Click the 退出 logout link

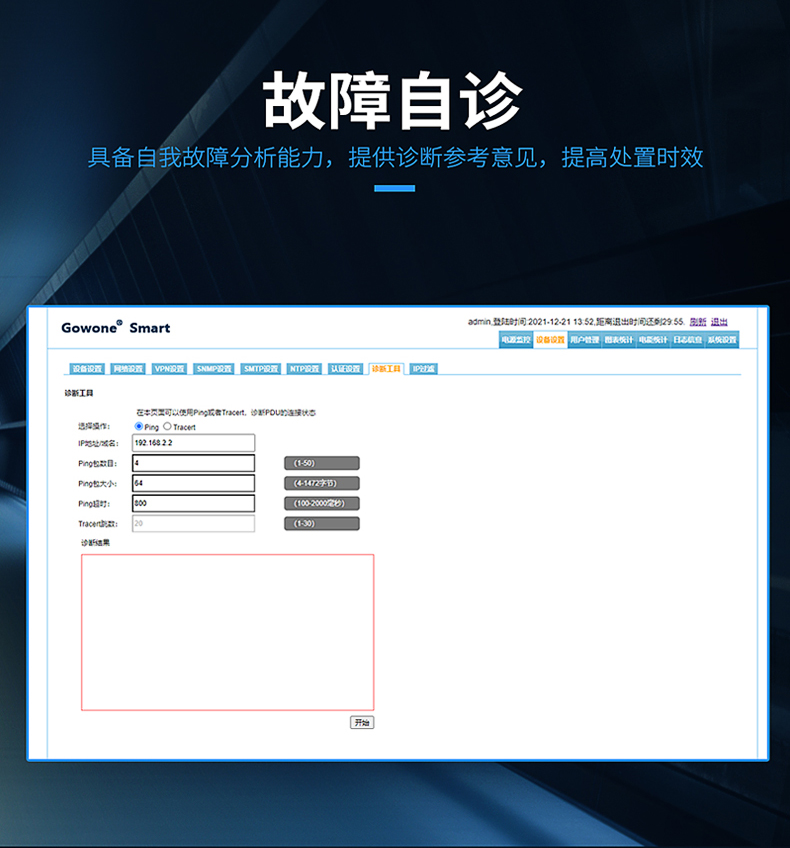[719, 321]
